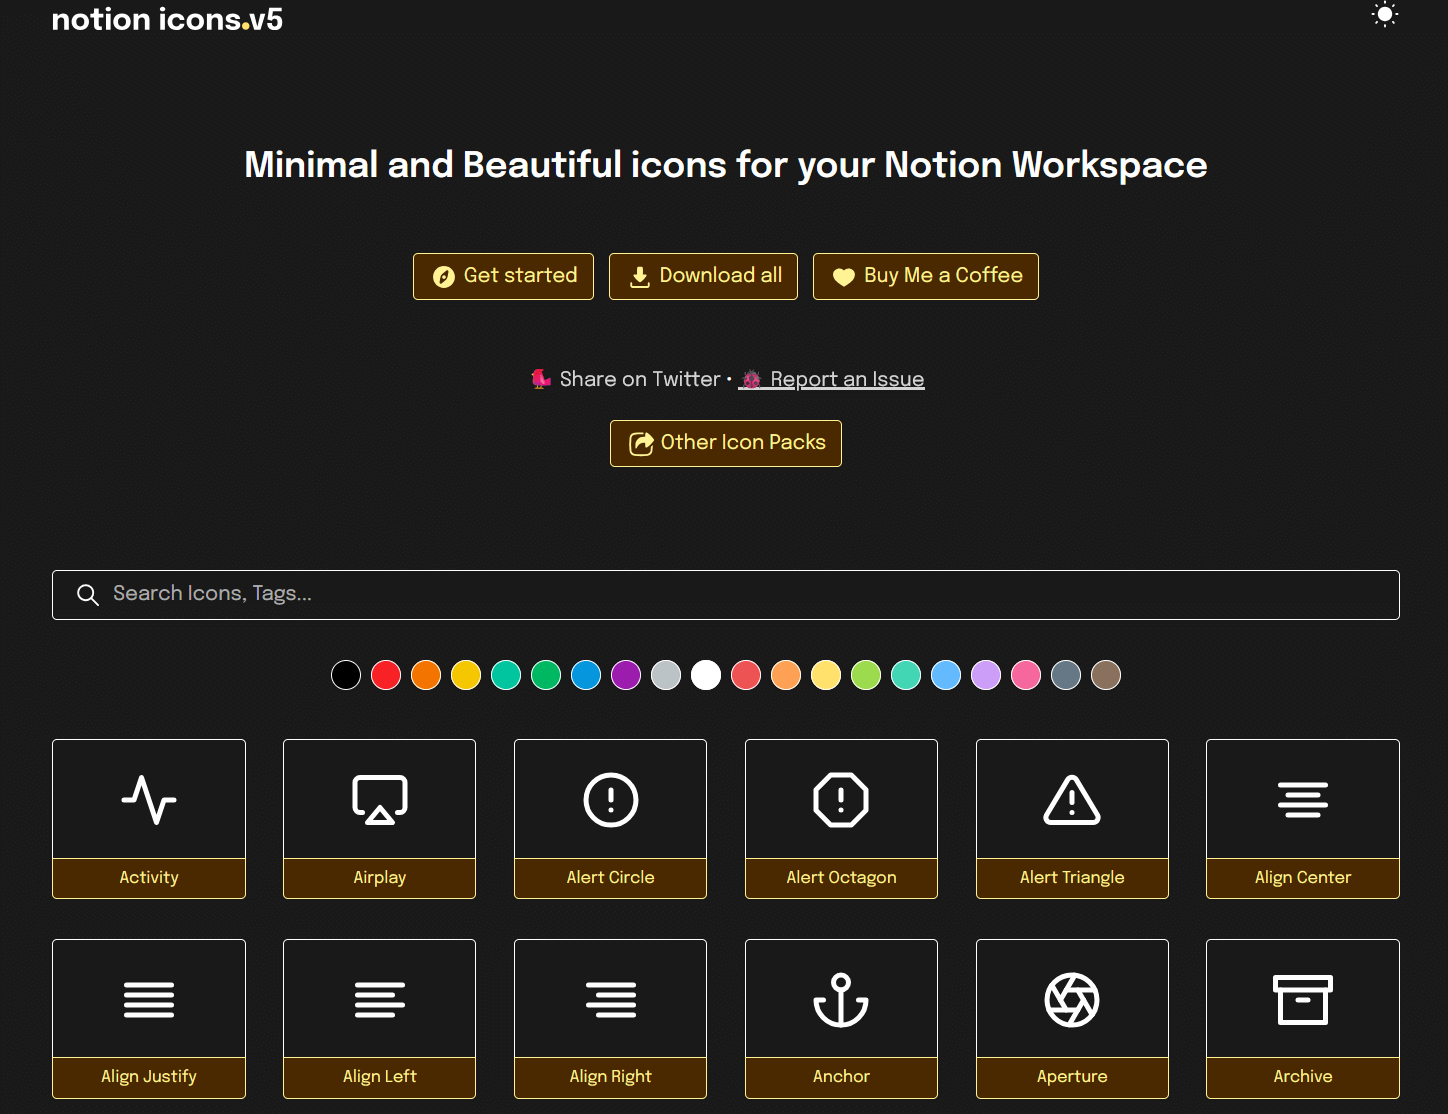The width and height of the screenshot is (1448, 1114).
Task: Choose the Archive icon card
Action: [x=1303, y=1019]
